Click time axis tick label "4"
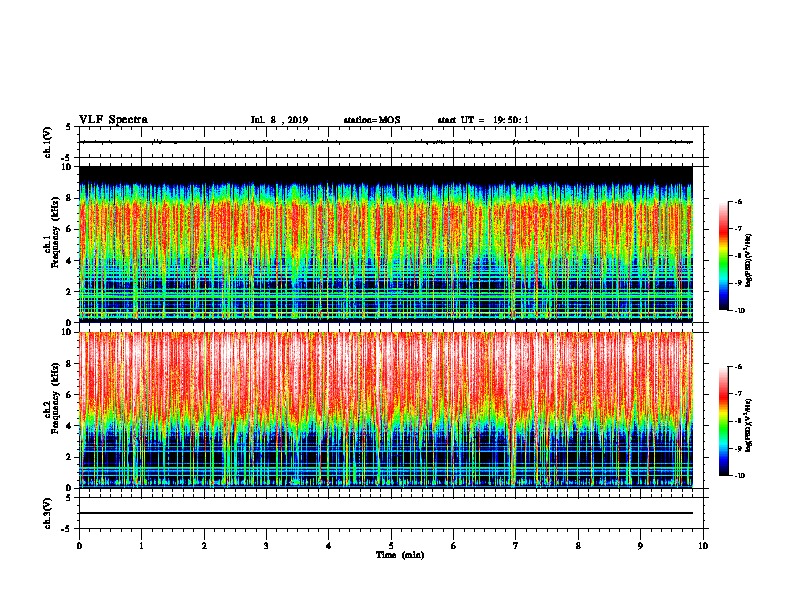 329,546
